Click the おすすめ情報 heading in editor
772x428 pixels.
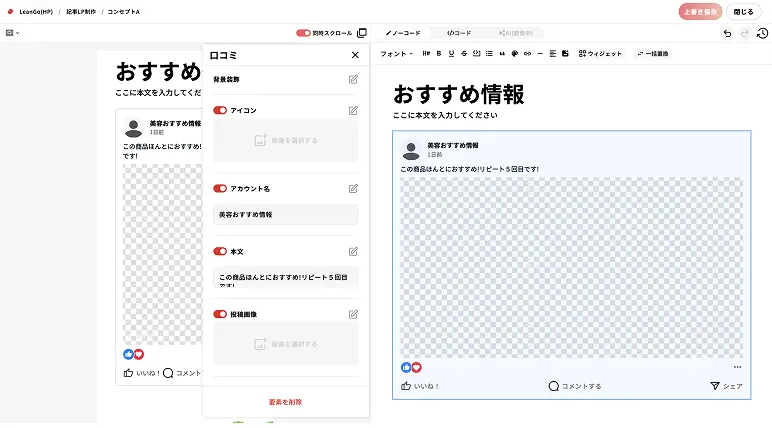(x=459, y=95)
